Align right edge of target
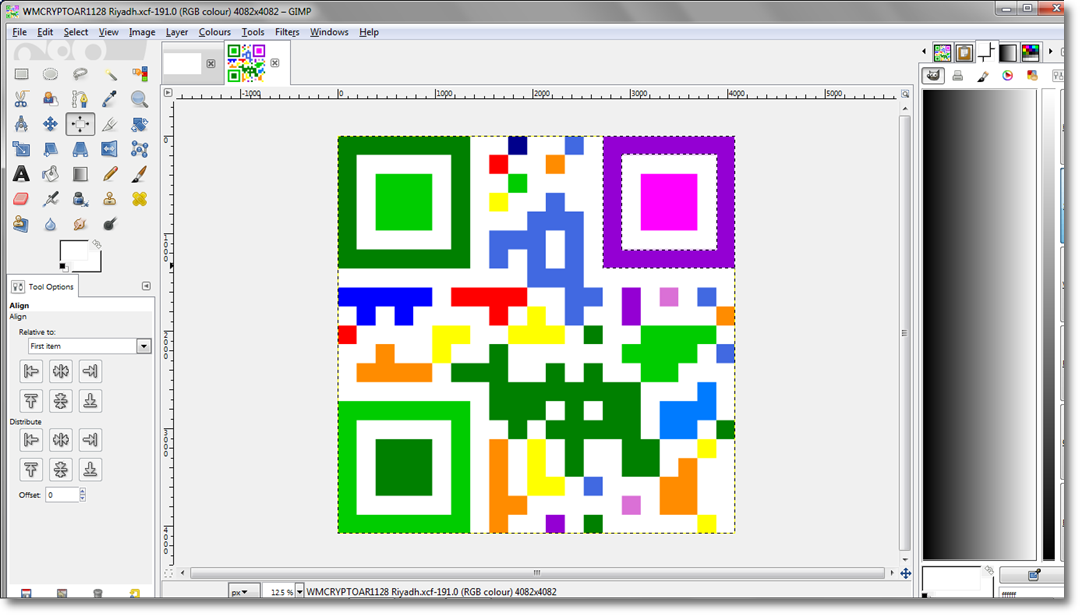 point(90,371)
